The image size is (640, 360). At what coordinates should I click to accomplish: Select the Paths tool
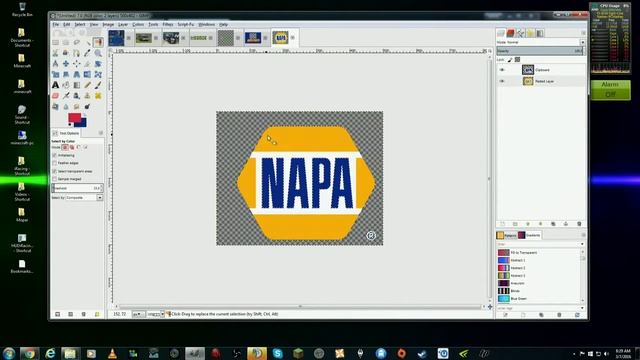pos(77,53)
